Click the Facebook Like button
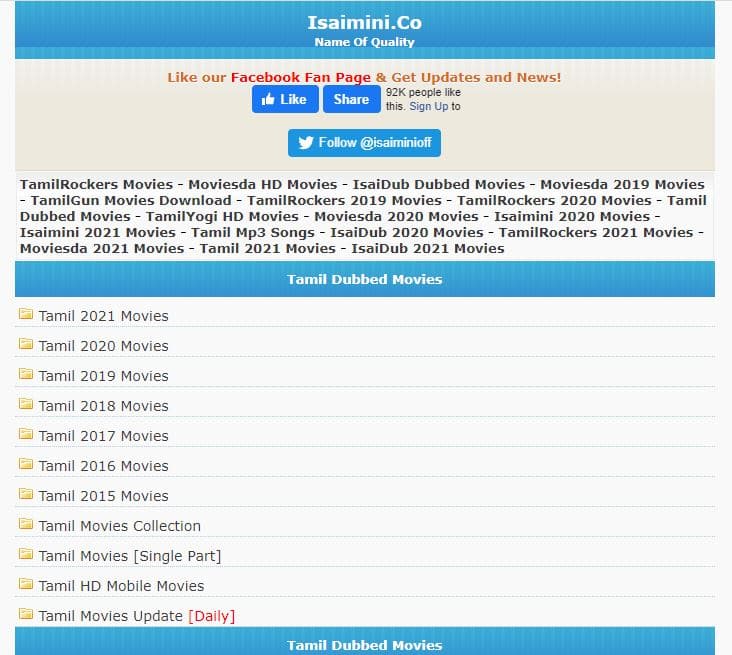Screen dimensions: 732x655 click(285, 99)
